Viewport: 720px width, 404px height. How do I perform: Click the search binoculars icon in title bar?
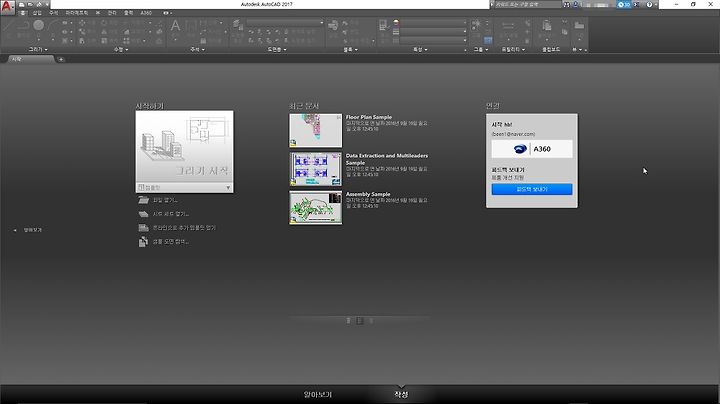(x=567, y=4)
